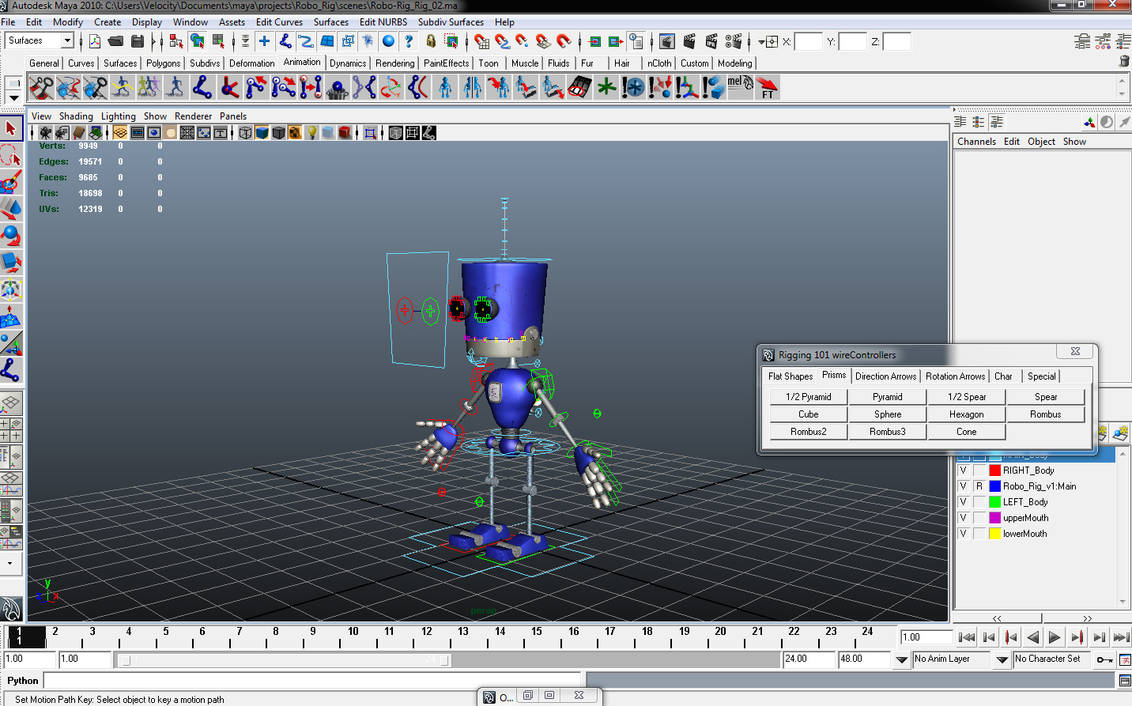The image size is (1132, 706).
Task: Click the mel script shelf icon
Action: [x=740, y=88]
